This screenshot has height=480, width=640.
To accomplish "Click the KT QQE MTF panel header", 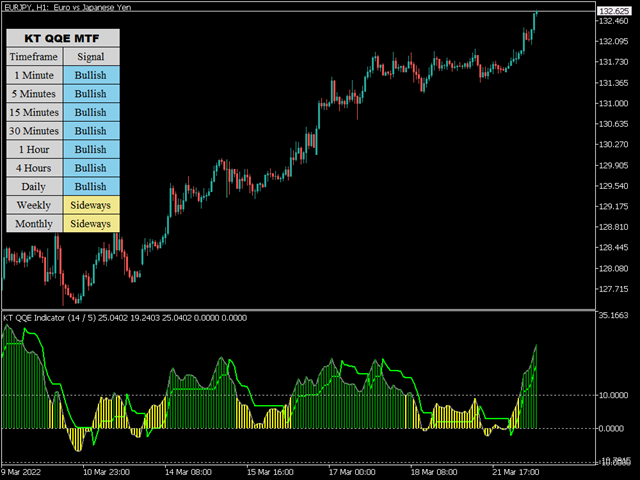I will 63,38.
